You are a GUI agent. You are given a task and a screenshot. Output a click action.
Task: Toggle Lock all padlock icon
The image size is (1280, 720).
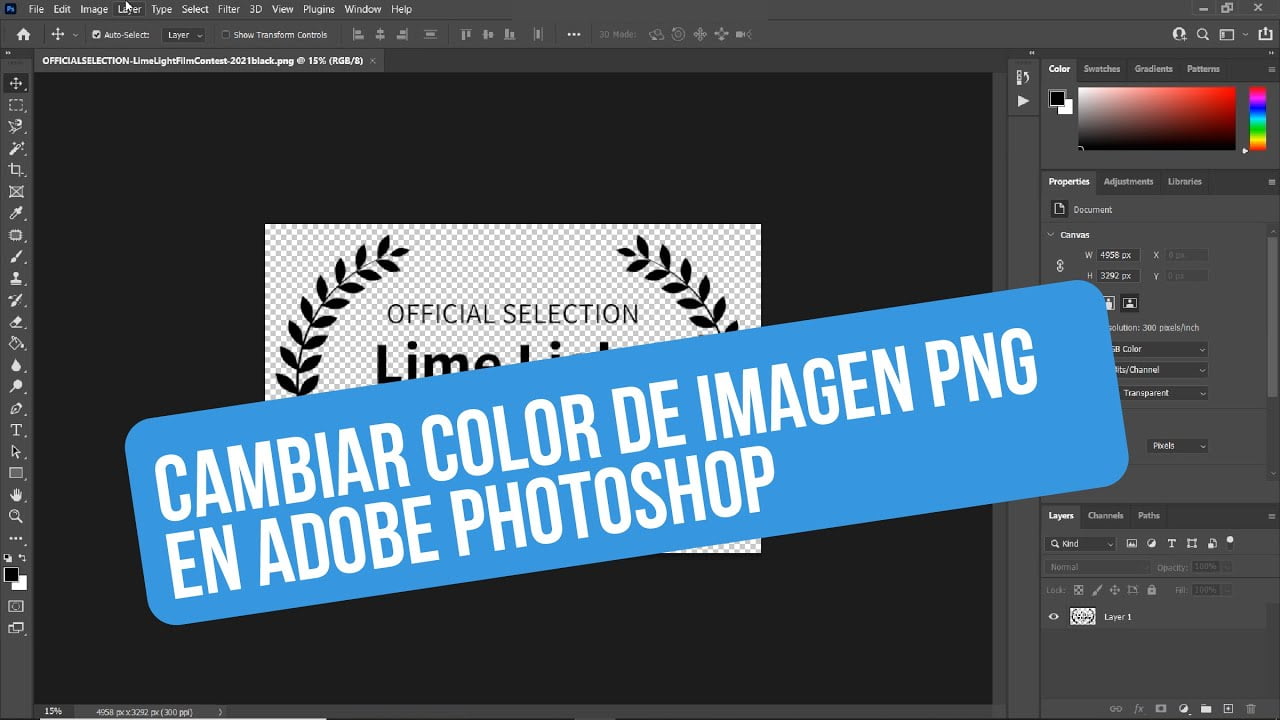[x=1151, y=590]
